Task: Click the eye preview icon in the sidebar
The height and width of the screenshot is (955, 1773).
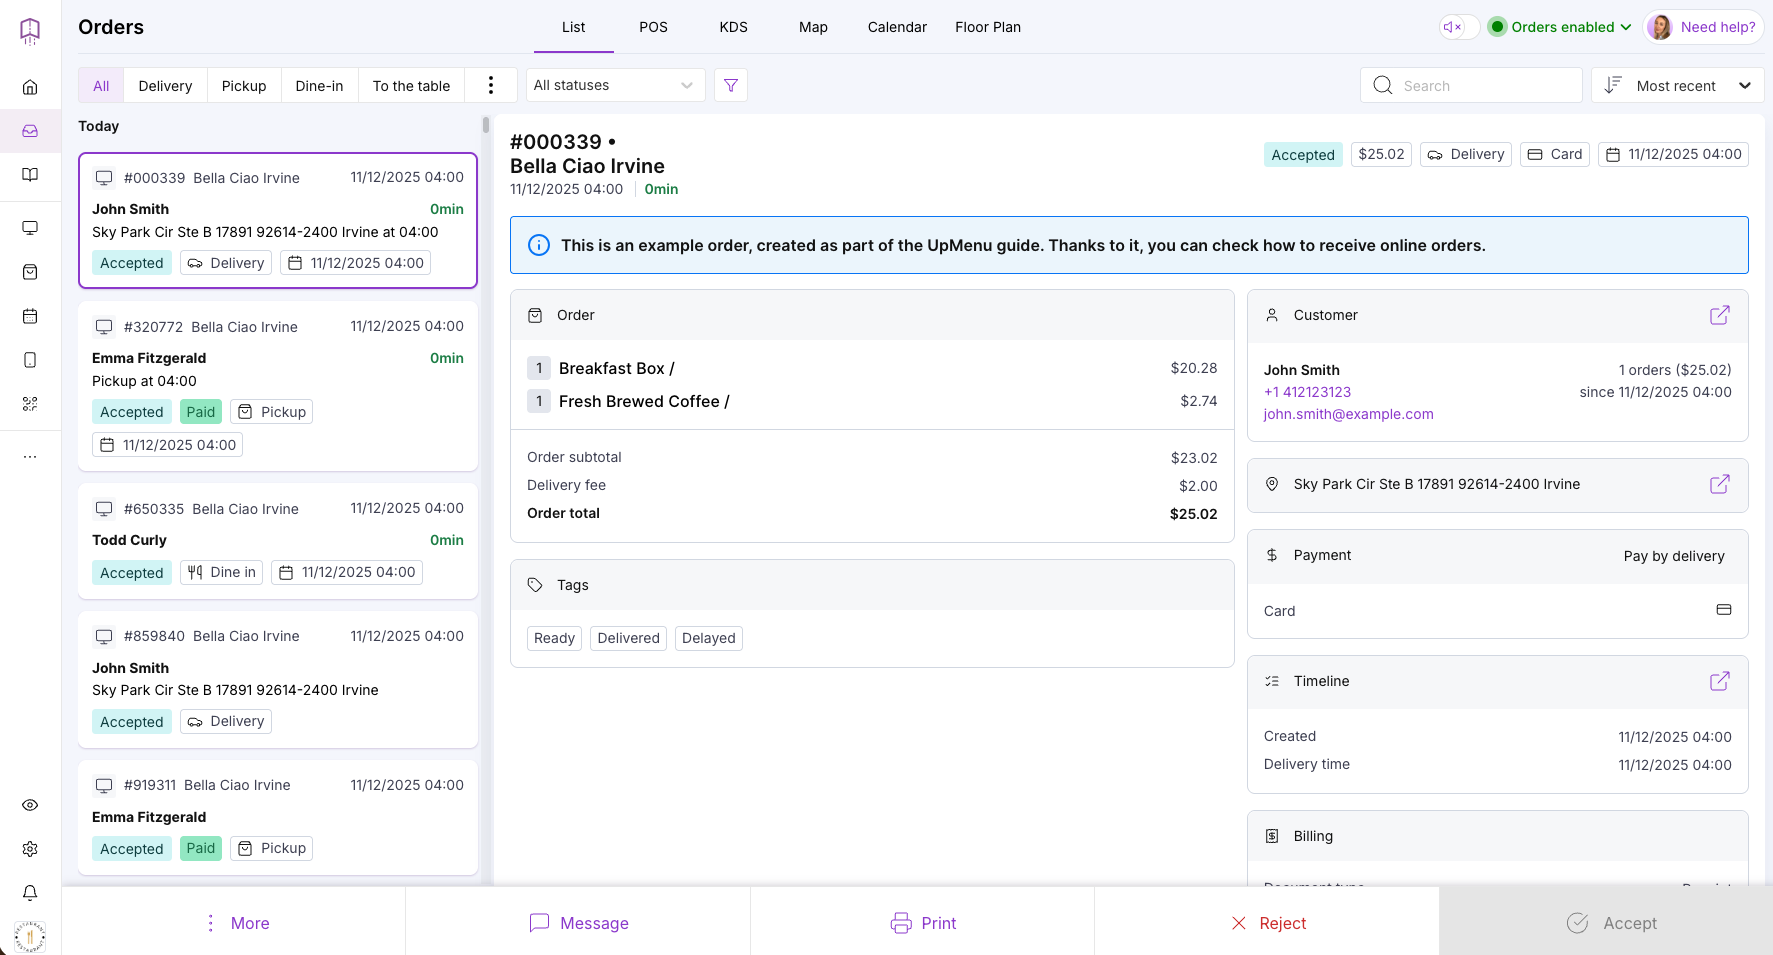Action: (x=30, y=805)
